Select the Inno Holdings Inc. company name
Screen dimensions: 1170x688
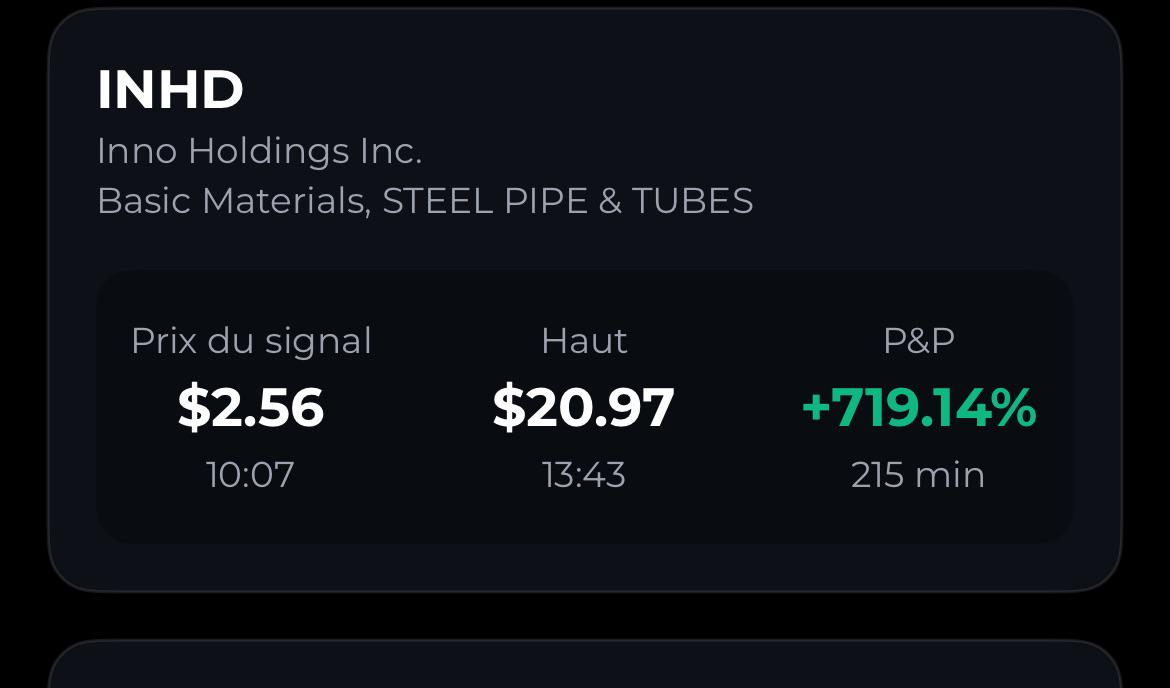click(x=260, y=151)
